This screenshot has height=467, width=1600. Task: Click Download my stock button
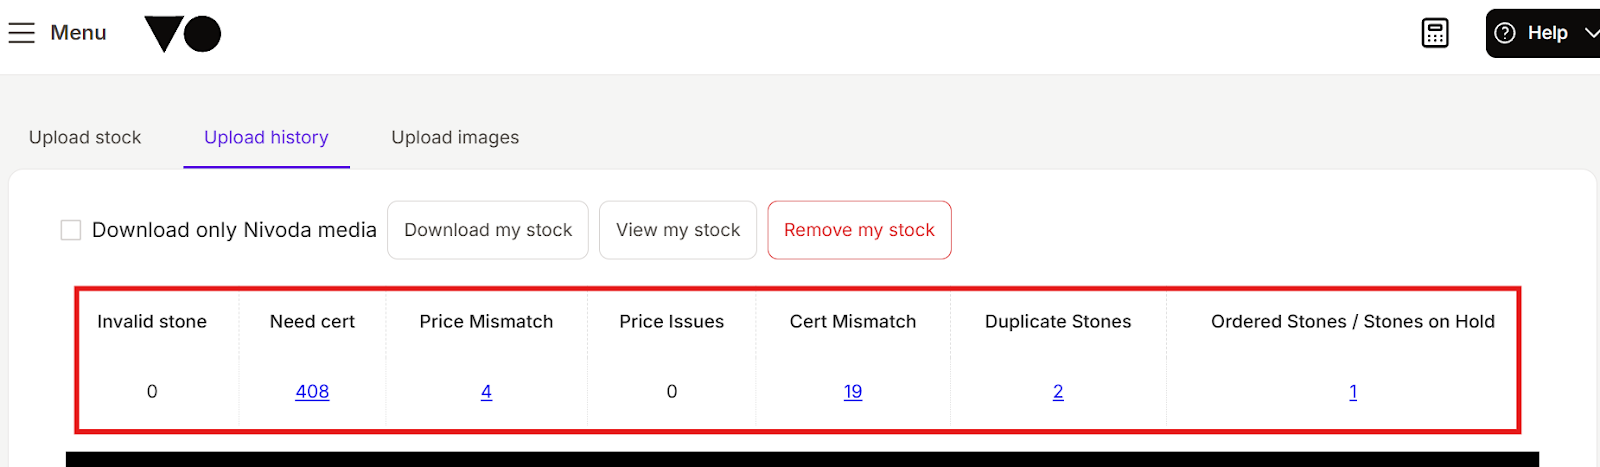[488, 230]
